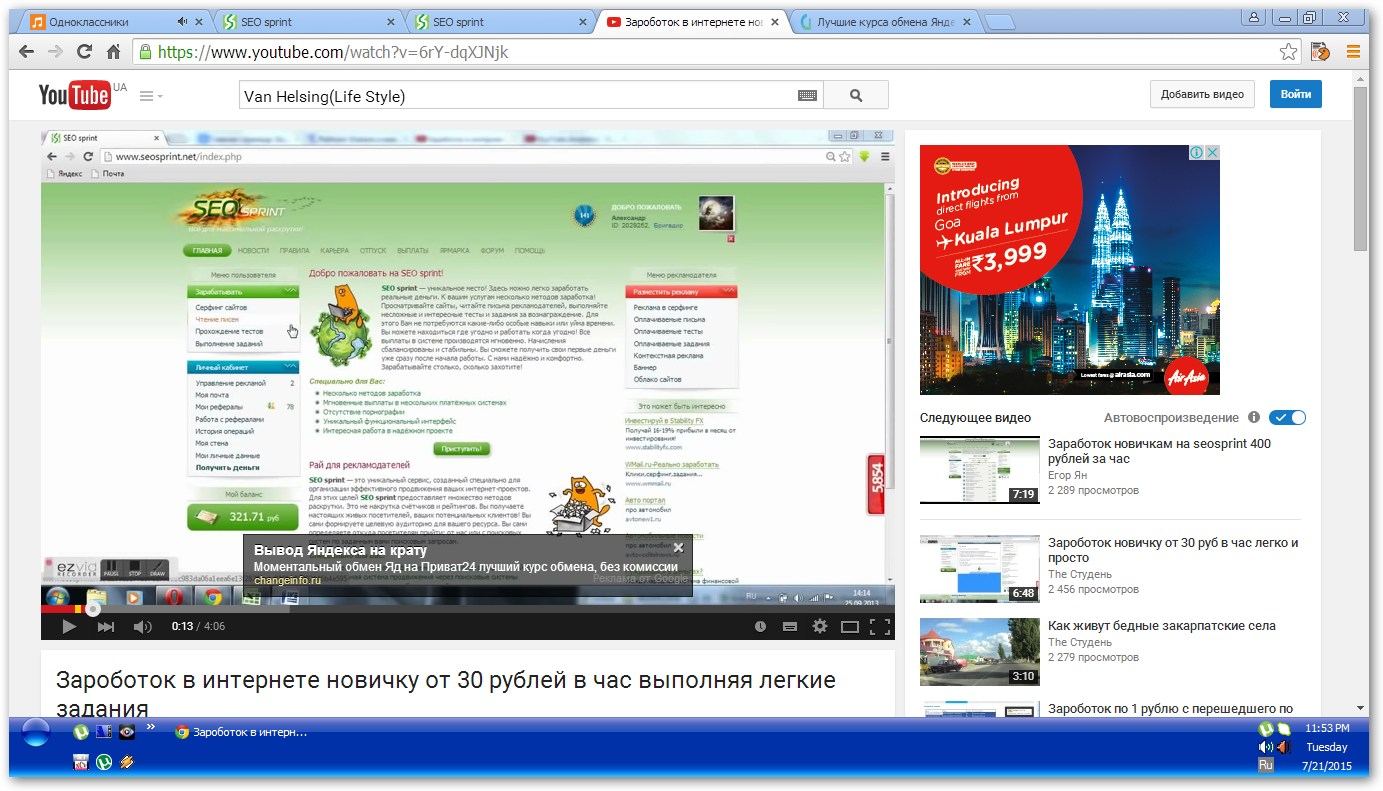
Task: Skip to the next video
Action: tap(106, 627)
